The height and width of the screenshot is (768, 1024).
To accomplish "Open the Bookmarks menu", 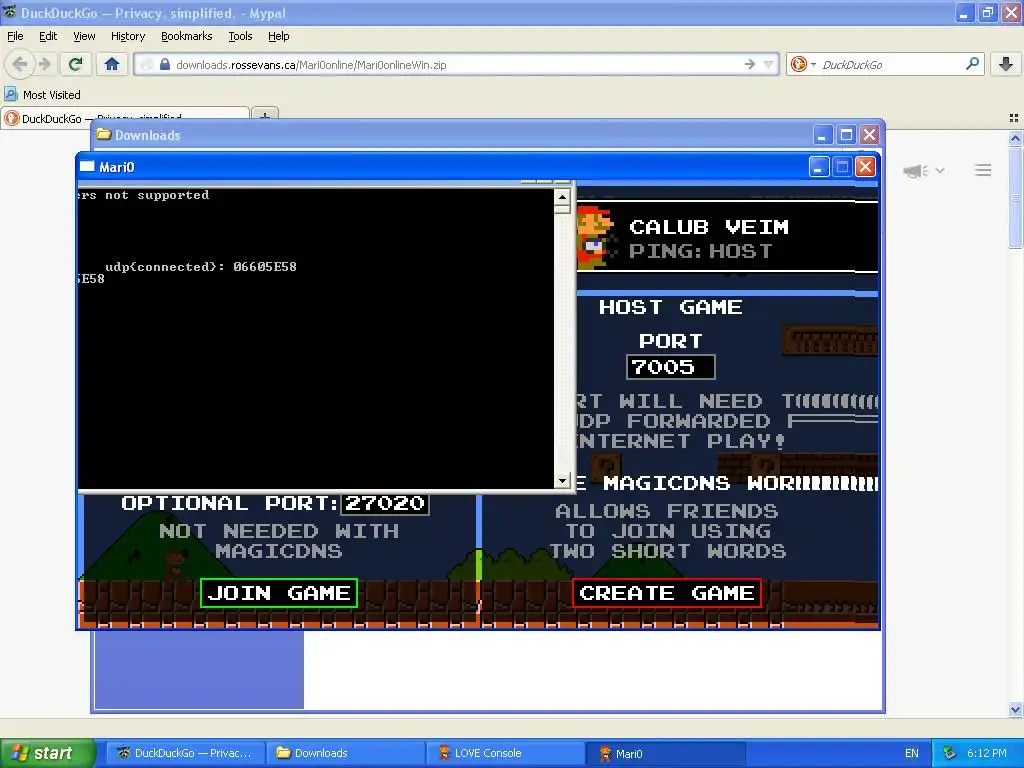I will (186, 37).
